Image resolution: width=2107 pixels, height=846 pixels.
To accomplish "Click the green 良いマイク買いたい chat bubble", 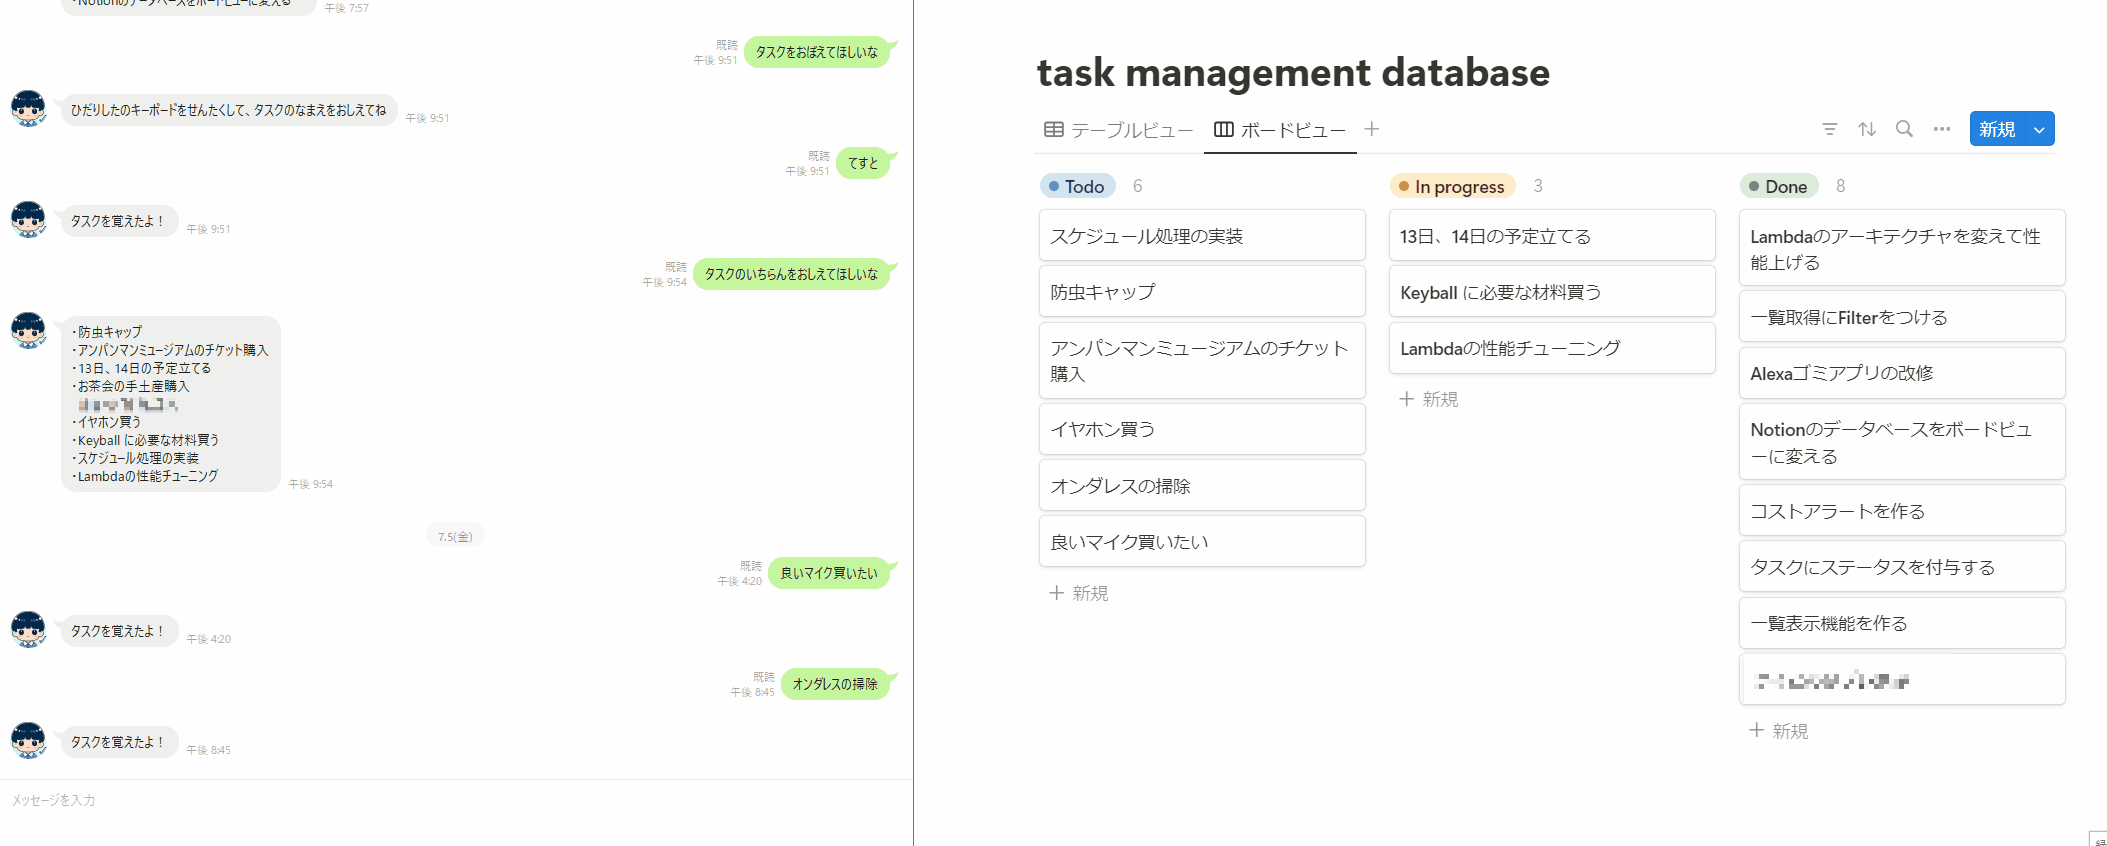I will [x=829, y=573].
